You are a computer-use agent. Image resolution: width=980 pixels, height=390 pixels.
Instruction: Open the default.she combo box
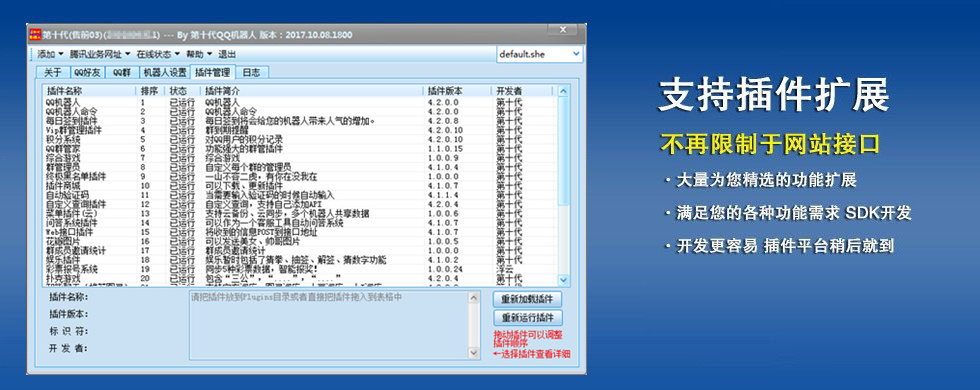tap(540, 54)
